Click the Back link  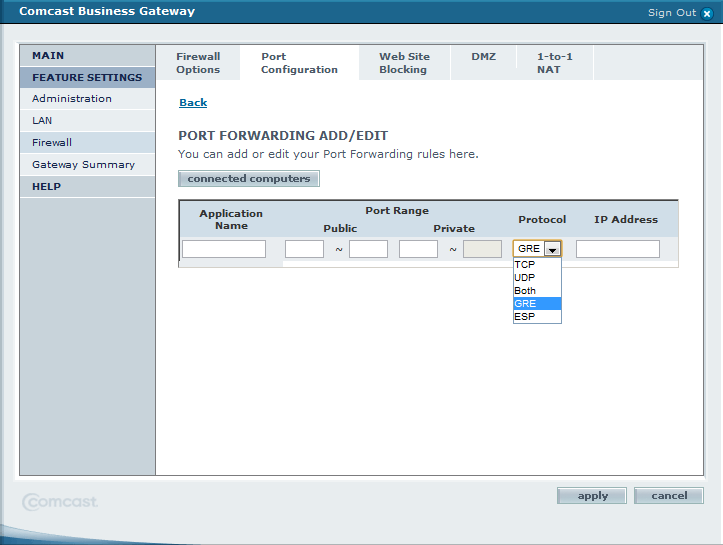(x=193, y=103)
